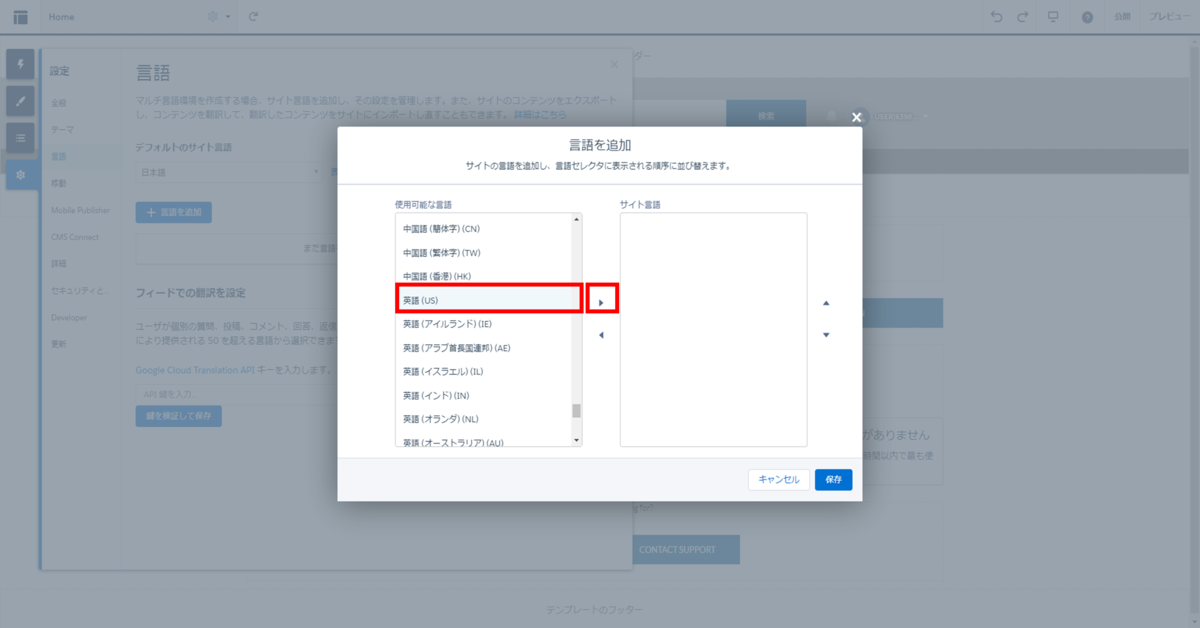This screenshot has height=628, width=1200.
Task: Open the Theme brush panel
Action: point(20,101)
